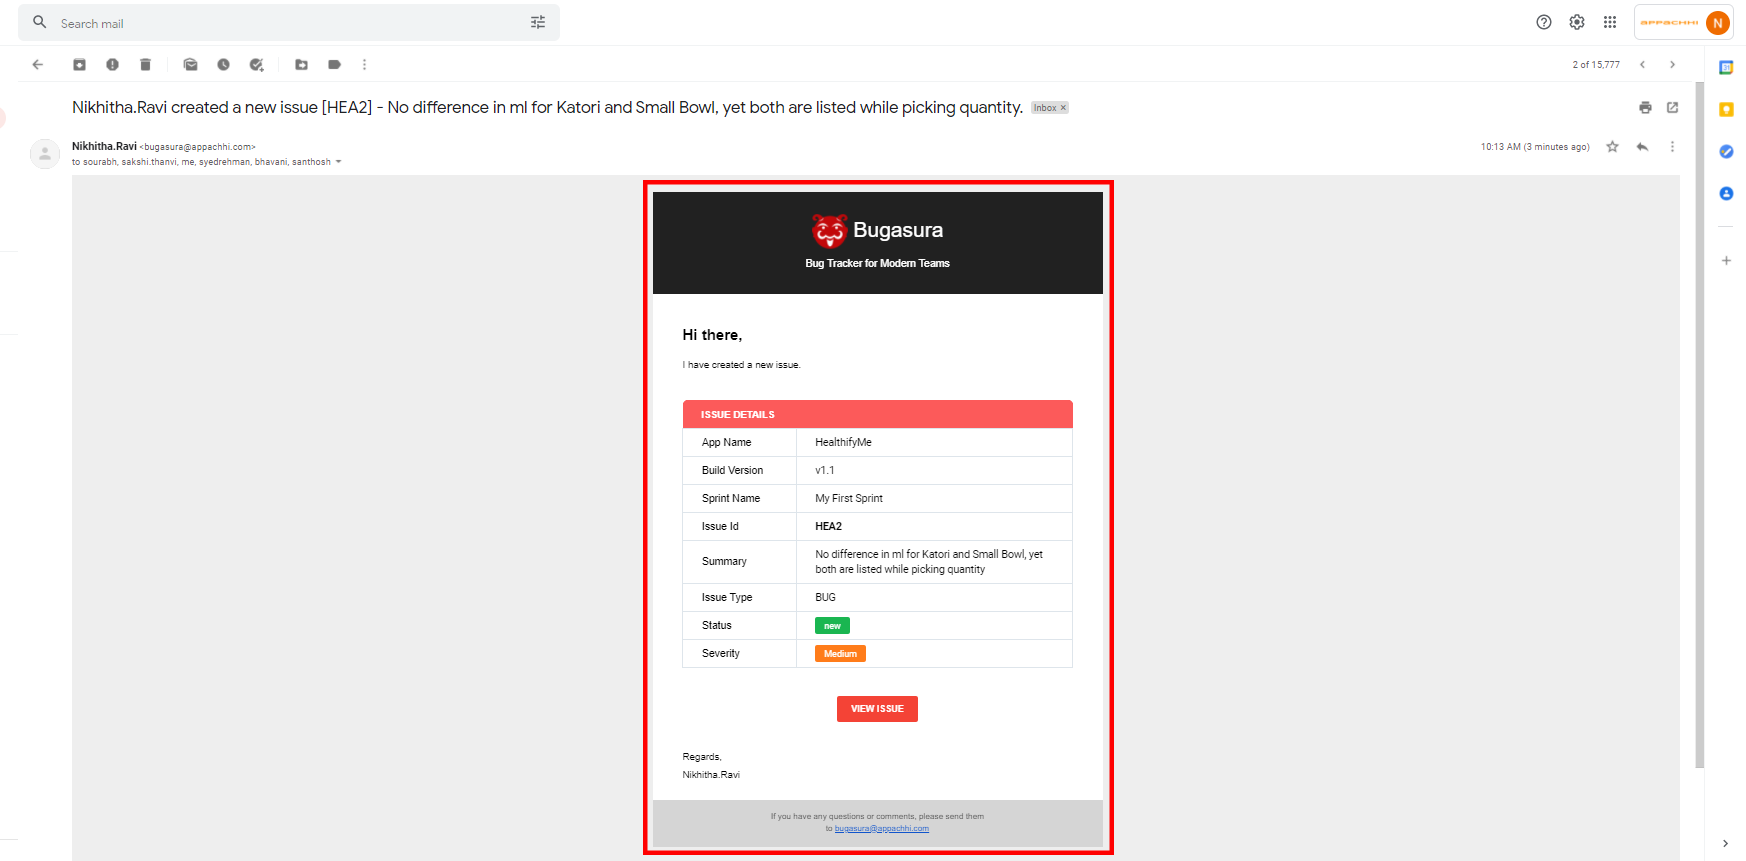Show search options filter

(538, 22)
